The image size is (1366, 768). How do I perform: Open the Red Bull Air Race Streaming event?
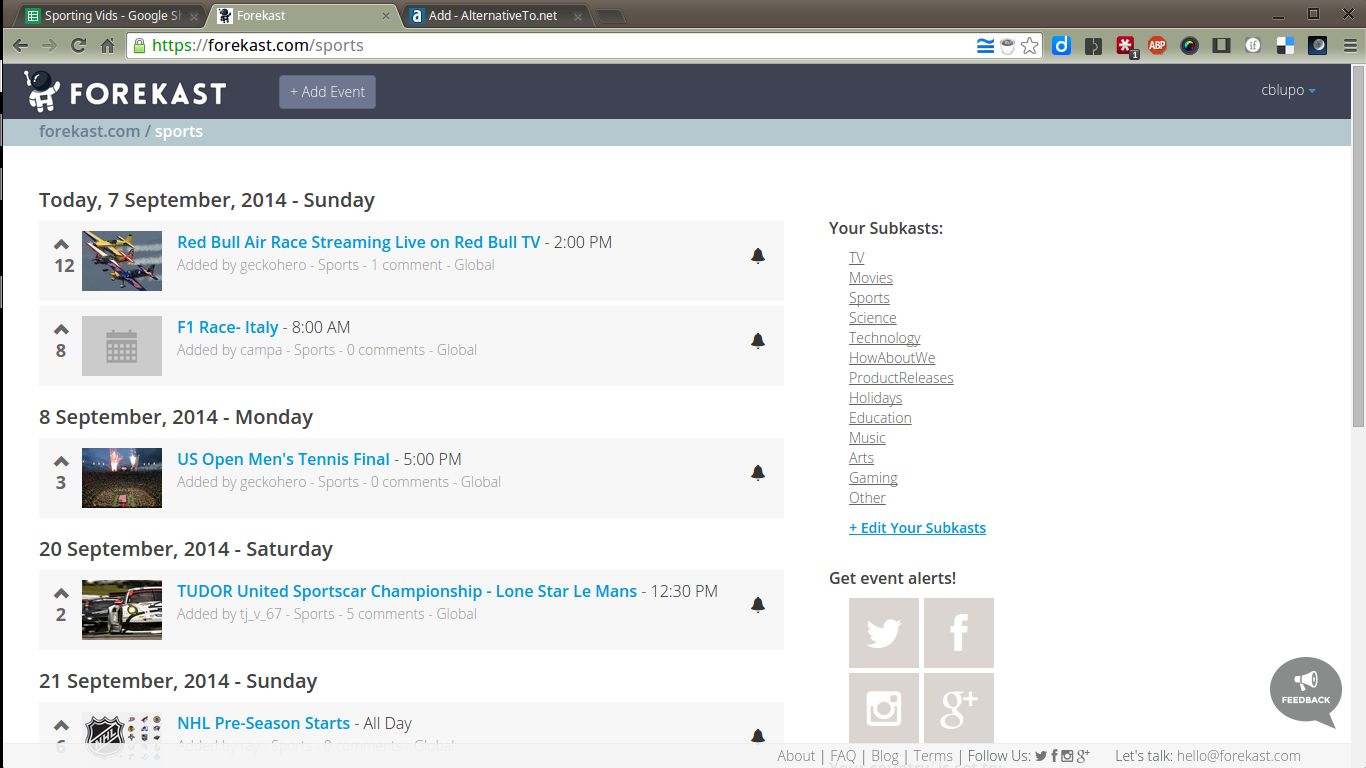point(358,242)
